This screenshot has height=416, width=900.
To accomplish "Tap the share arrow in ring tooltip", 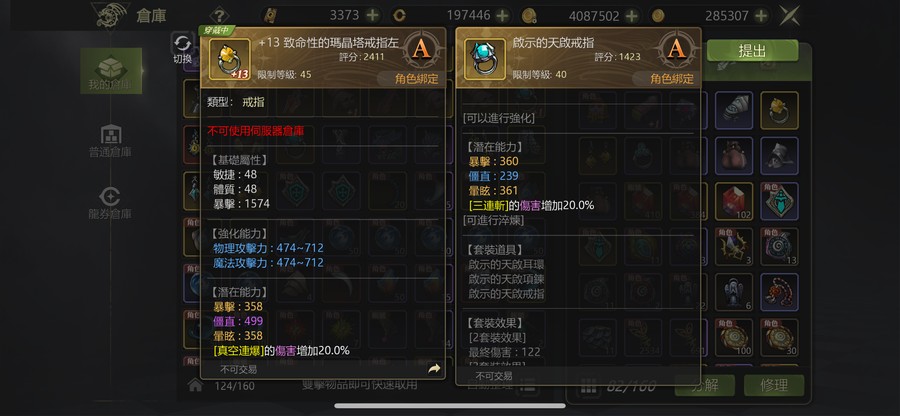I will [x=434, y=369].
